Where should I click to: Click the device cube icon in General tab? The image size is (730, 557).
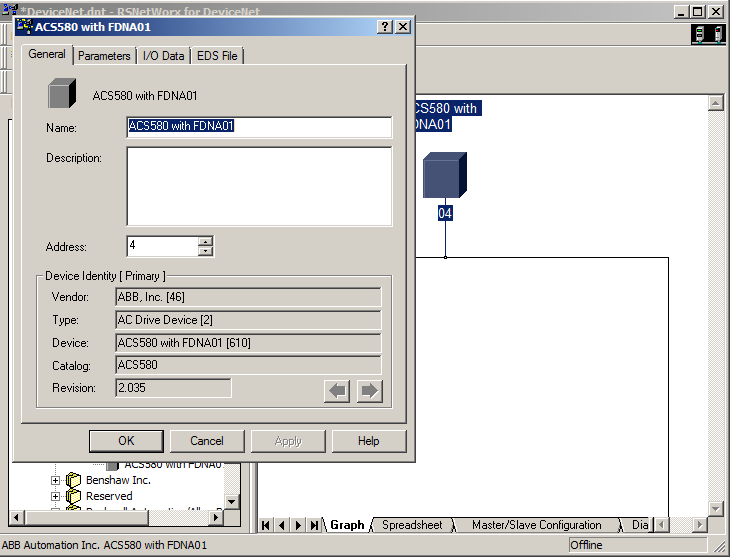(x=63, y=95)
